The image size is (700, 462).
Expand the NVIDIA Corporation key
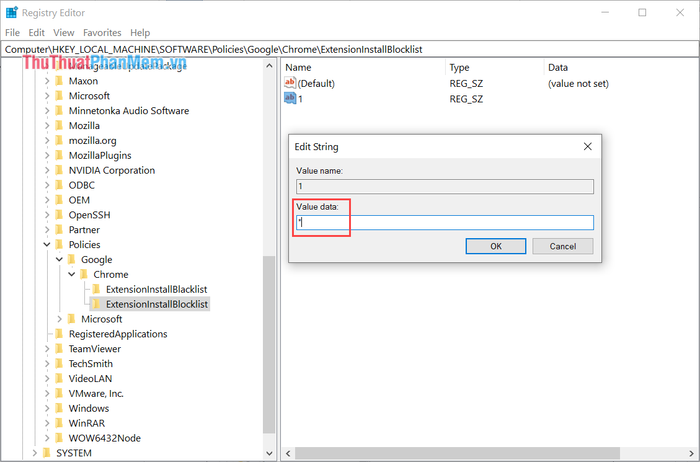click(x=47, y=171)
